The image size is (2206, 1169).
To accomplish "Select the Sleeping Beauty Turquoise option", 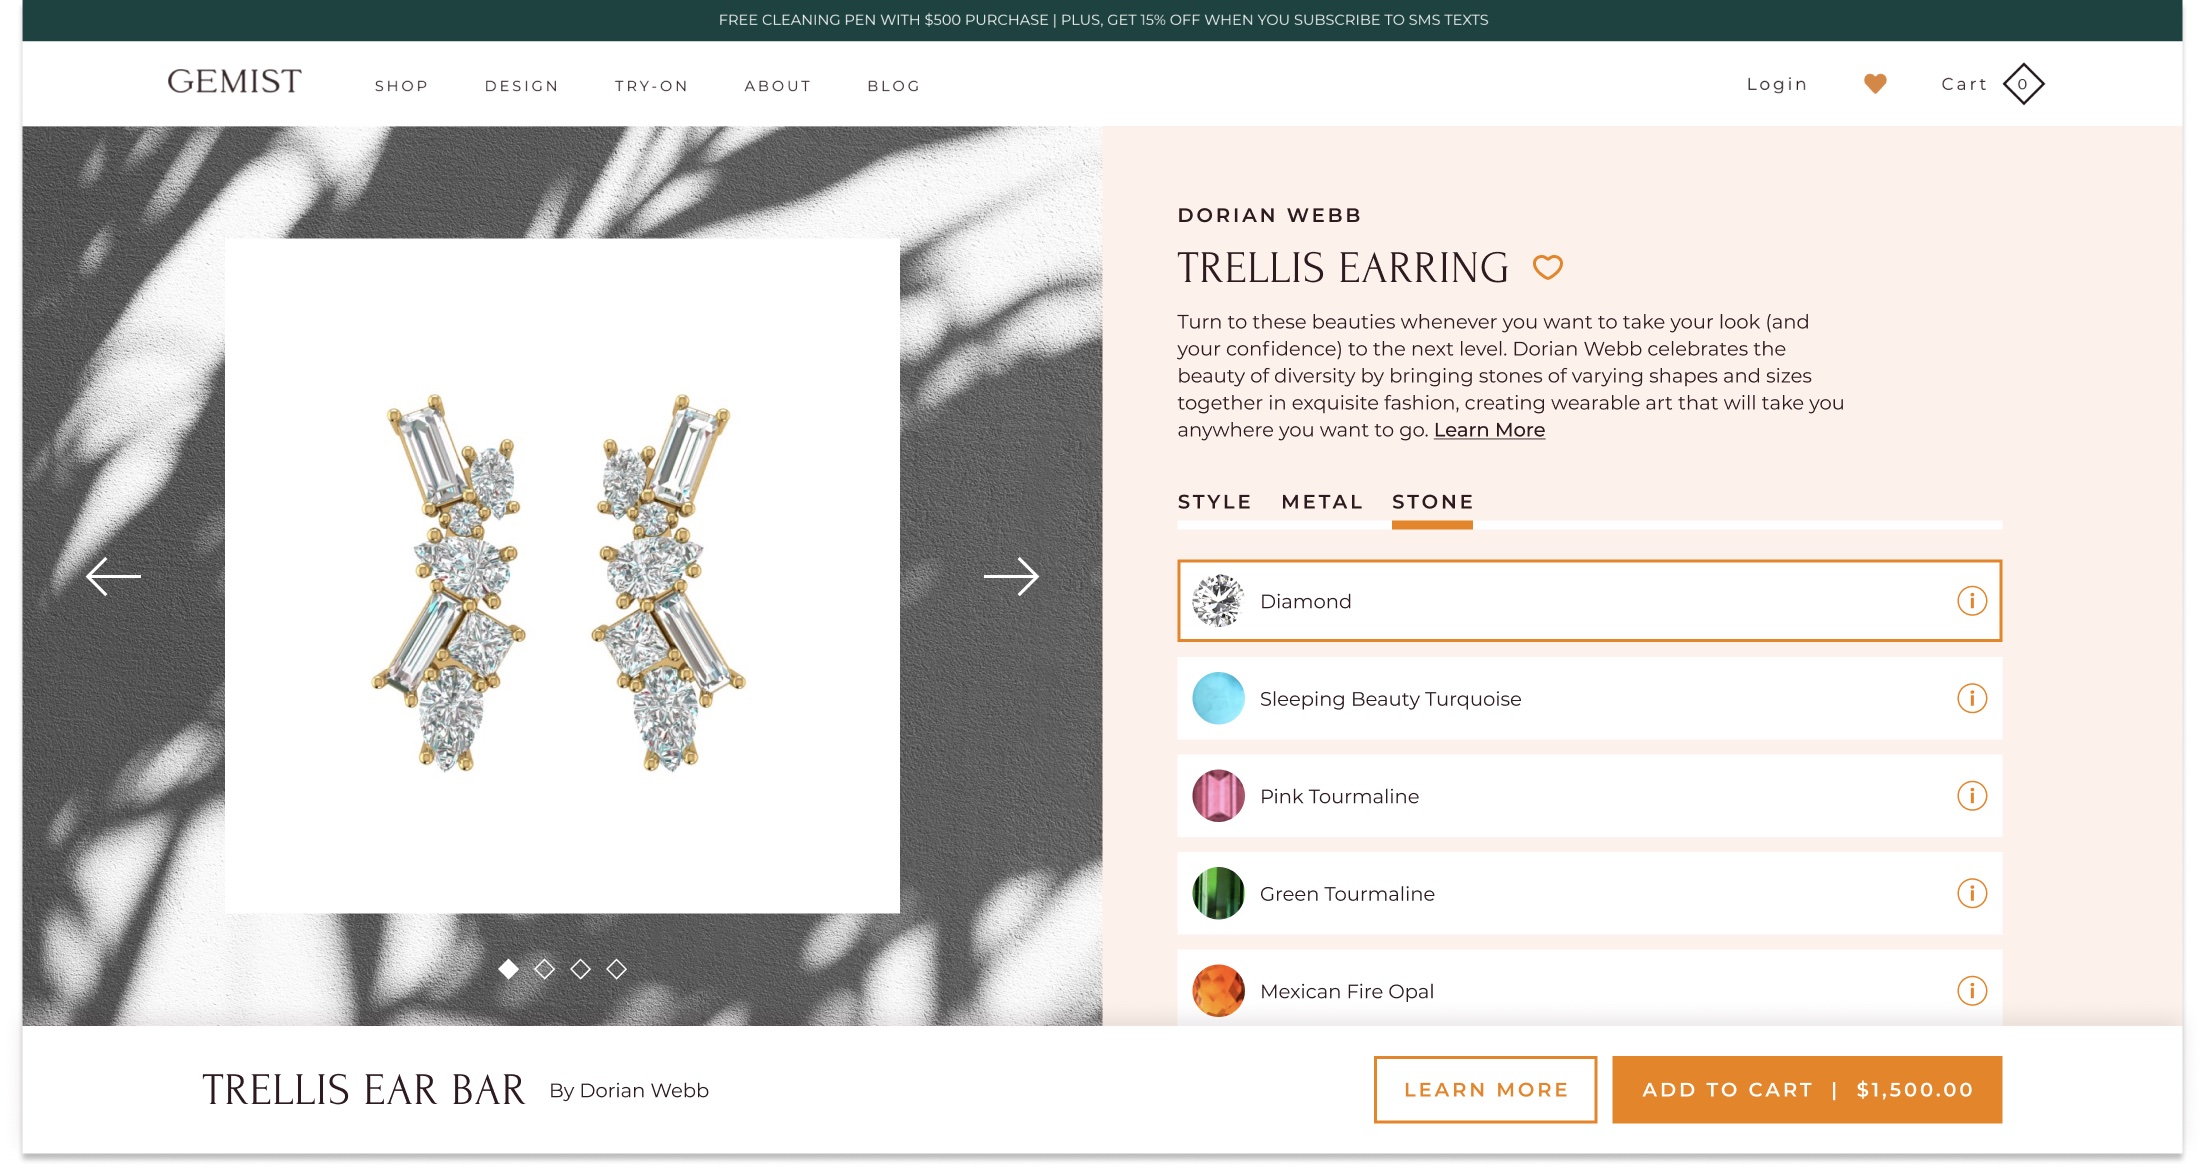I will [1589, 698].
